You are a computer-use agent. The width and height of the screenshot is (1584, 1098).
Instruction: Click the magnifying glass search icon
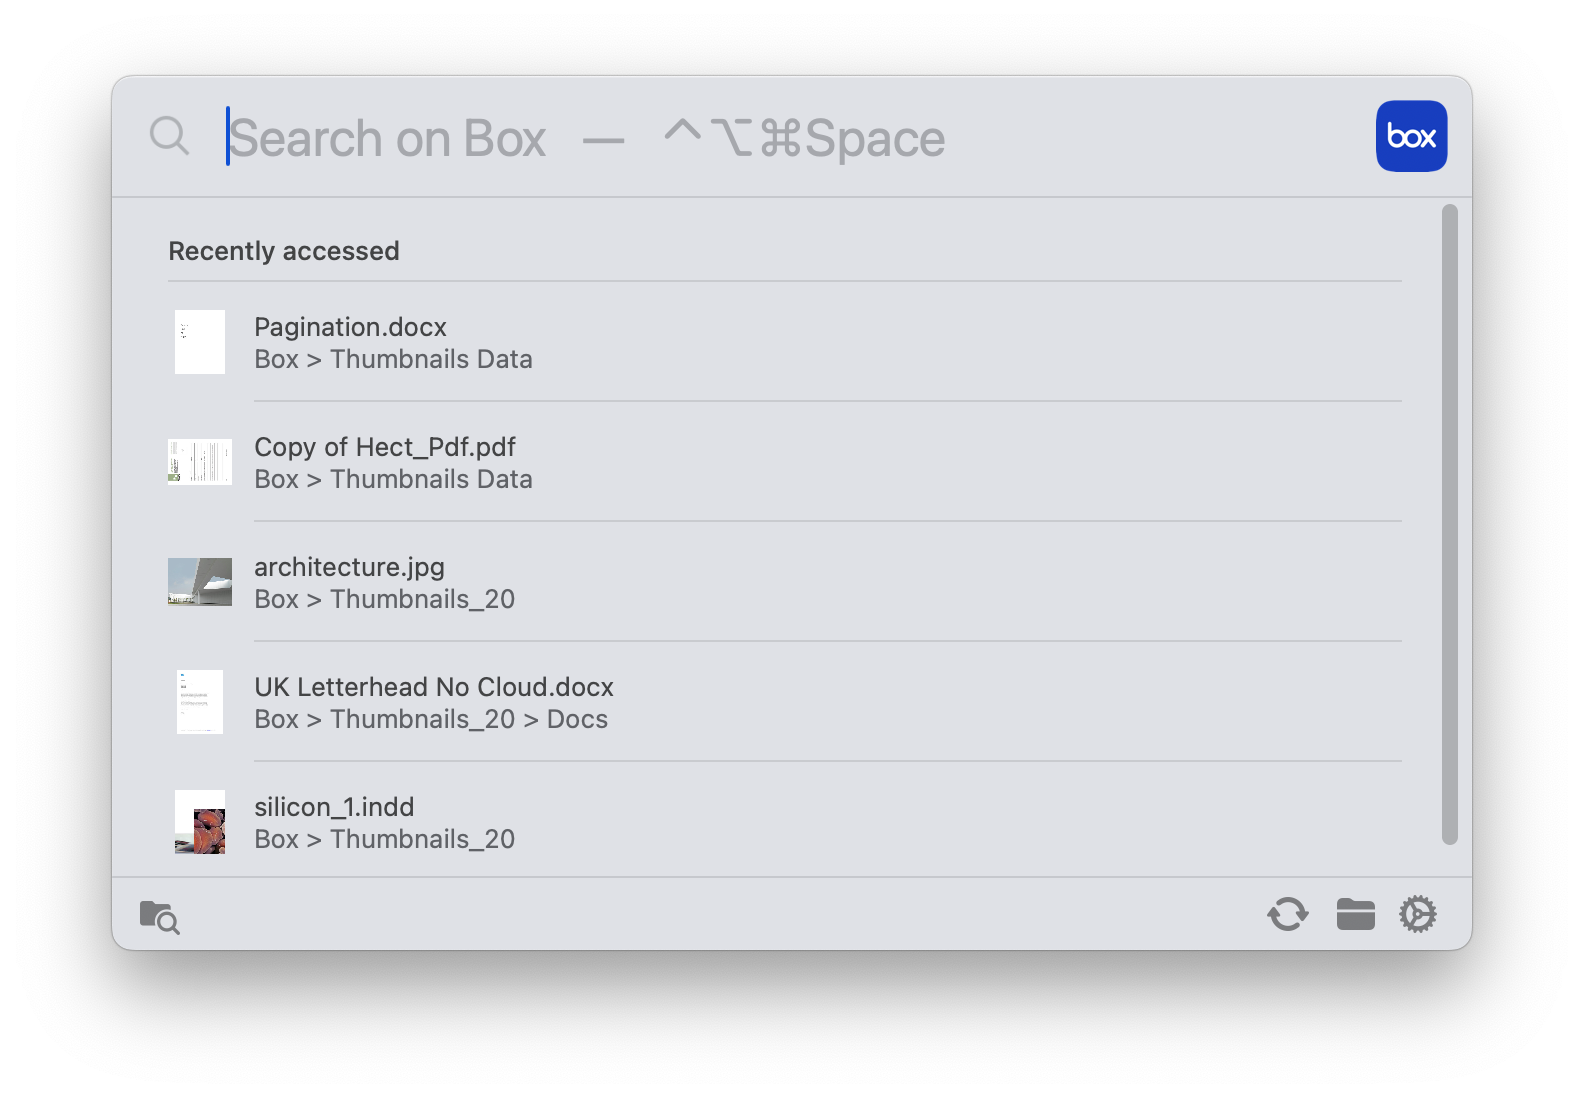169,136
